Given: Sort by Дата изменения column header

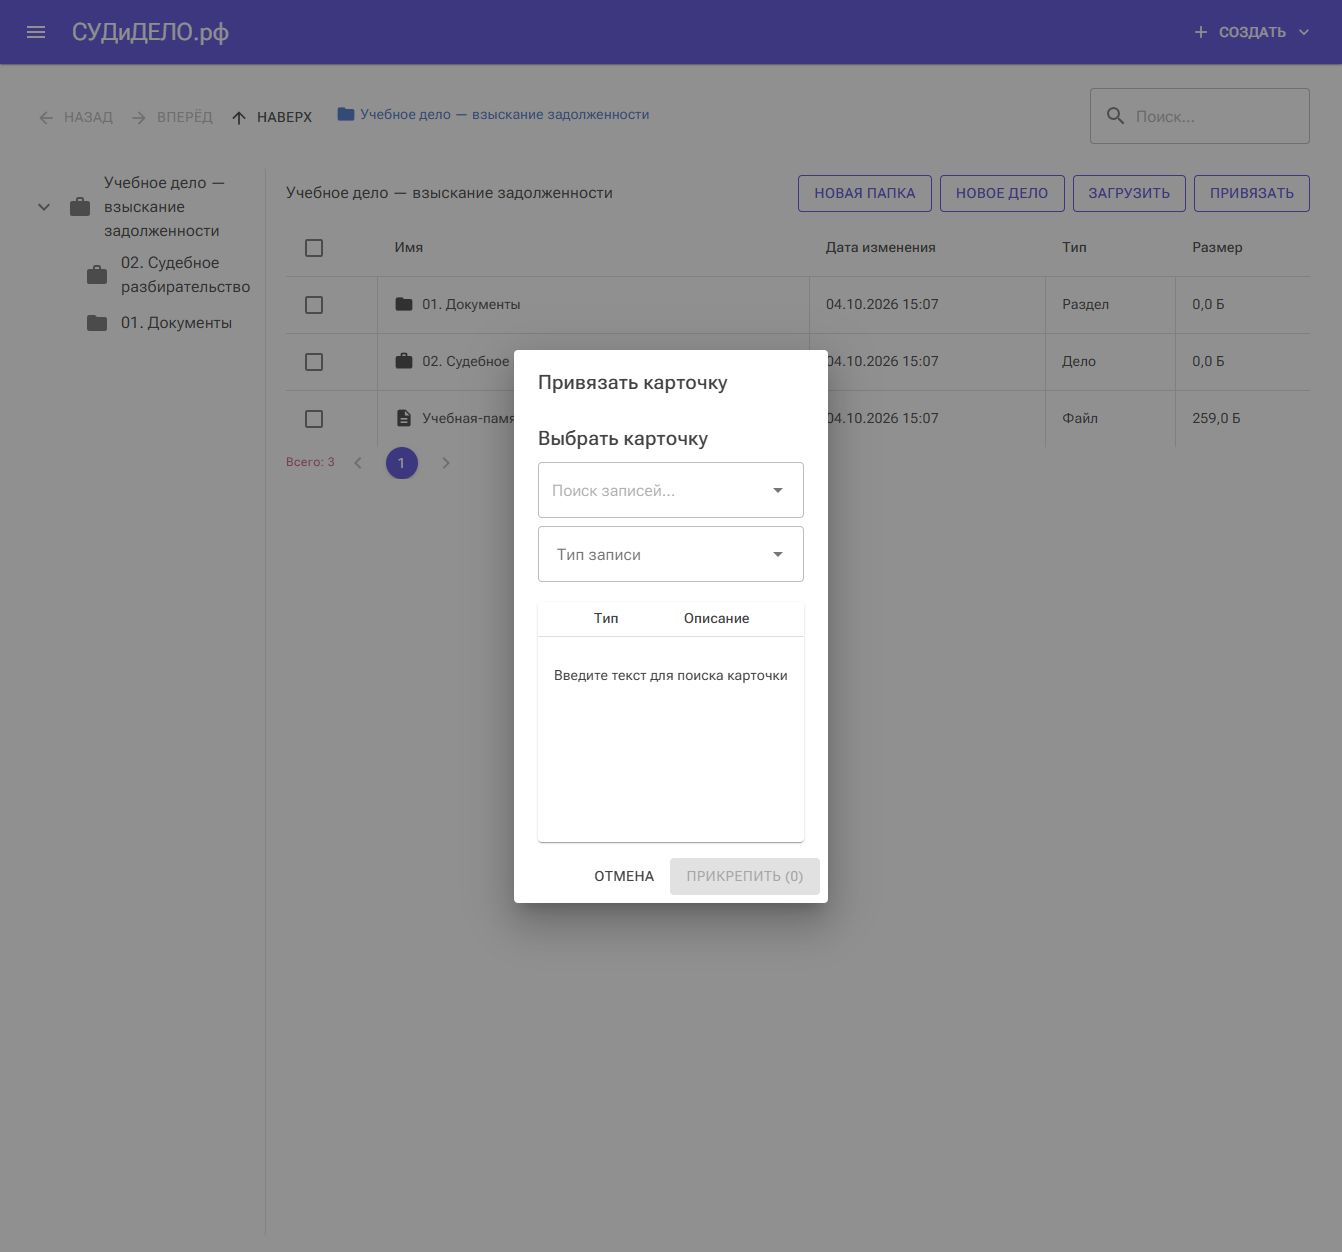Looking at the screenshot, I should coord(881,247).
